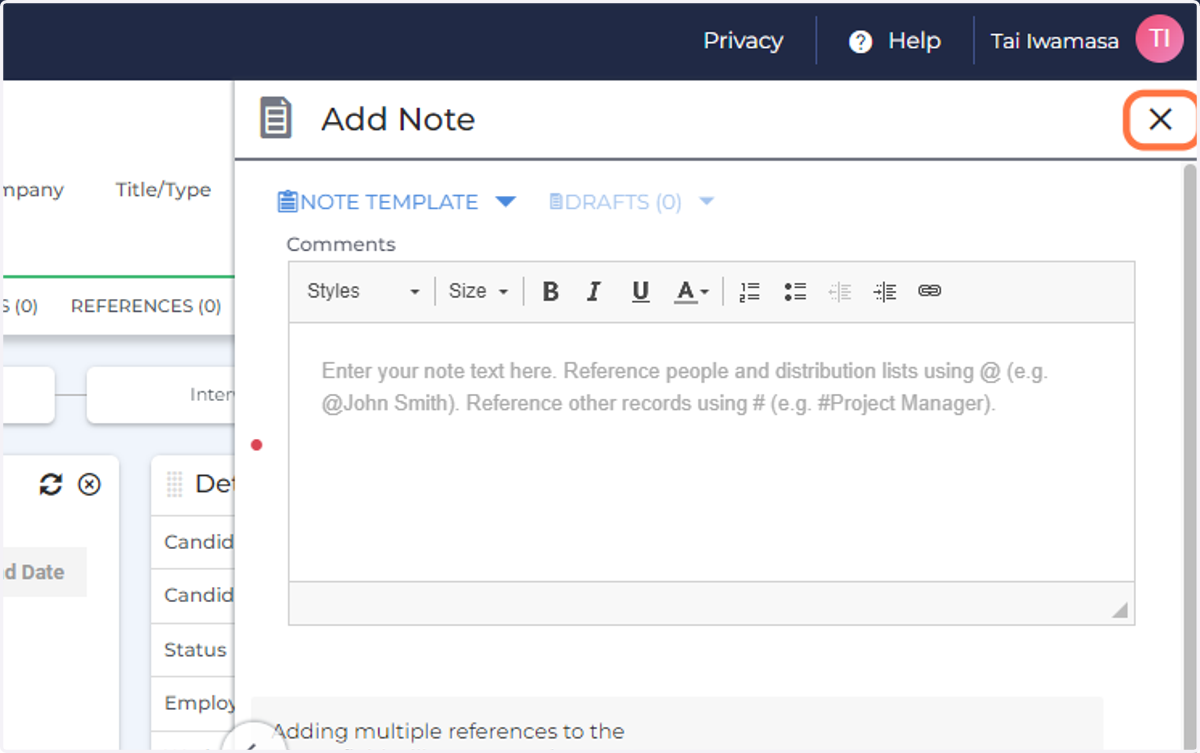Open the text color picker
The image size is (1200, 753).
[x=691, y=292]
